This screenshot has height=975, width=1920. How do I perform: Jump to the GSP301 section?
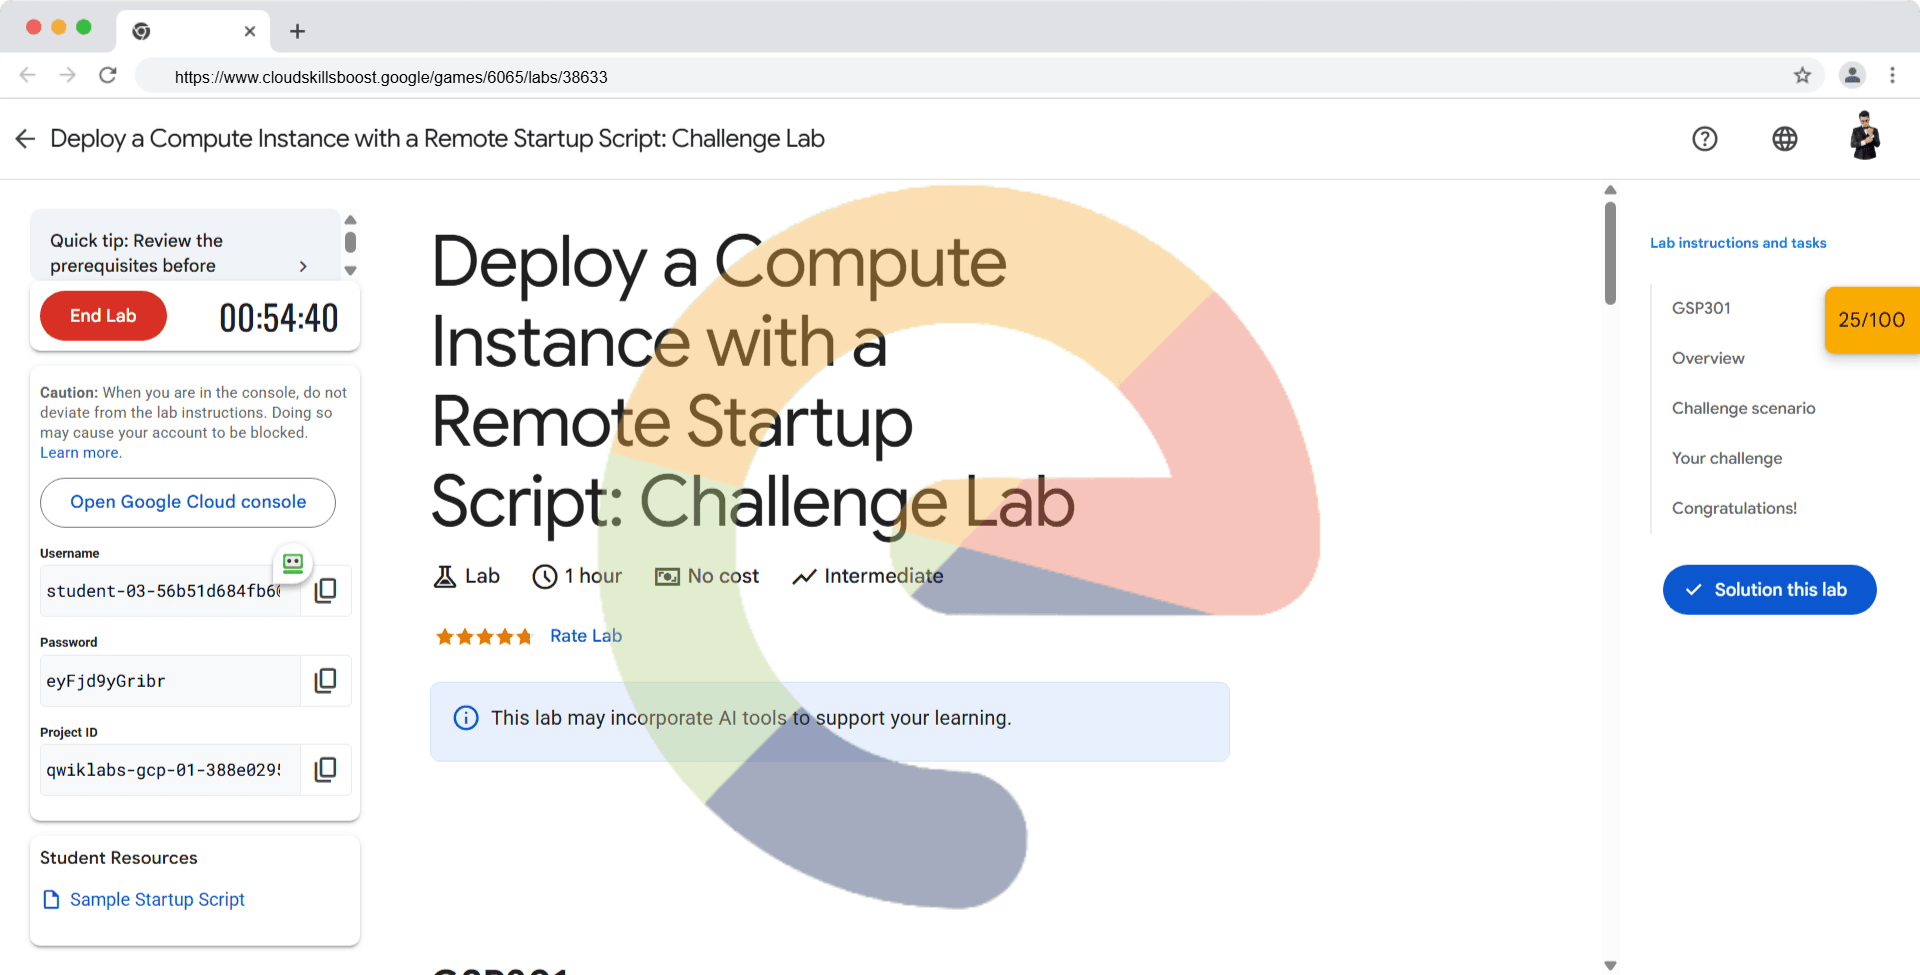tap(1701, 308)
